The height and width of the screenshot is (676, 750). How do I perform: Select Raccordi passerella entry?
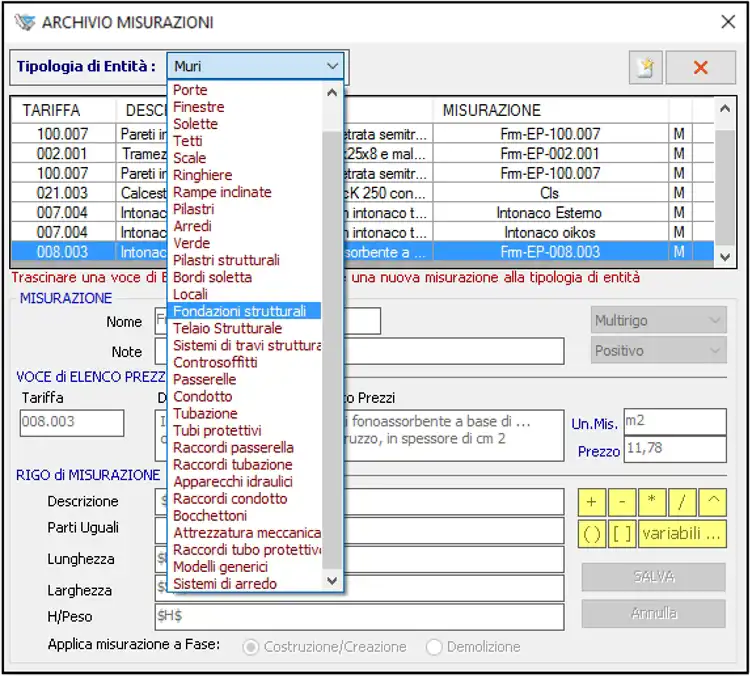(x=245, y=447)
